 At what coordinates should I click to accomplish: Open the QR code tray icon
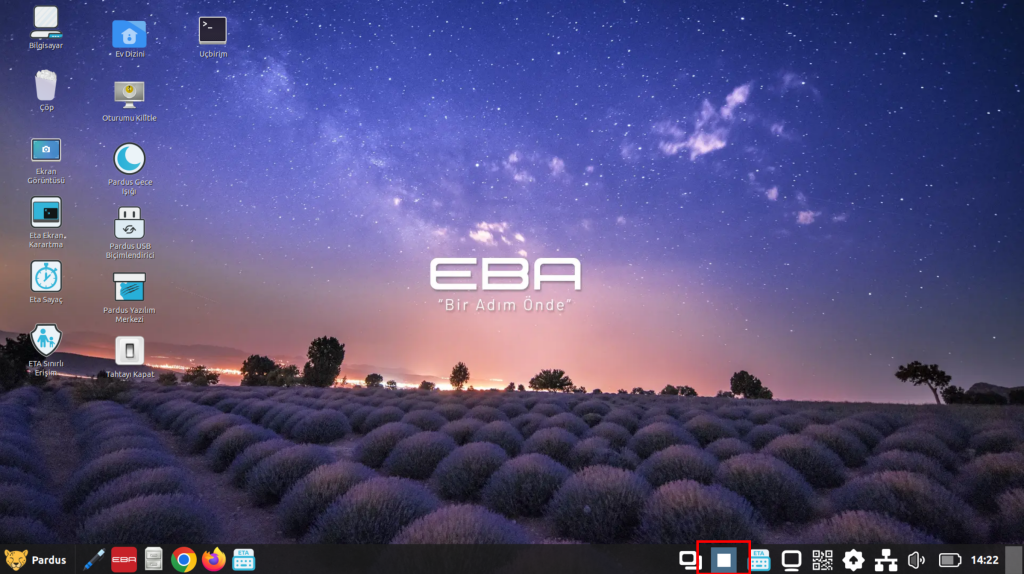pos(822,560)
